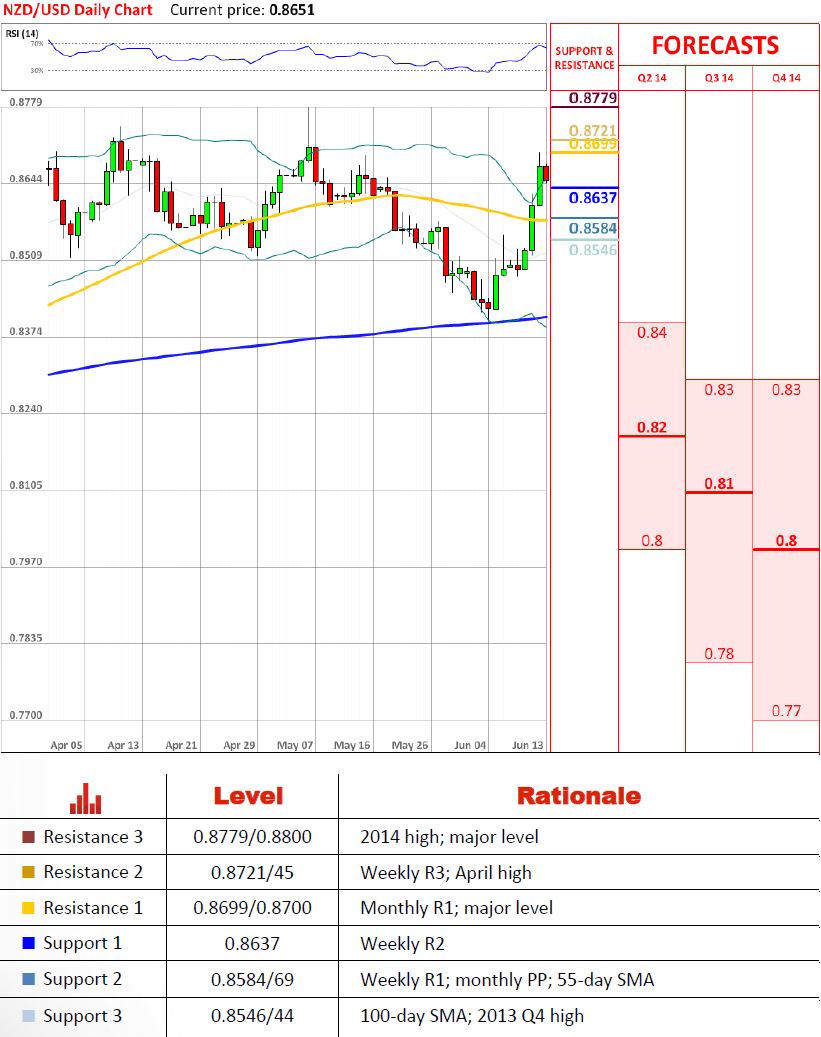Click the SUPPORT & RESISTANCE column header

click(584, 58)
